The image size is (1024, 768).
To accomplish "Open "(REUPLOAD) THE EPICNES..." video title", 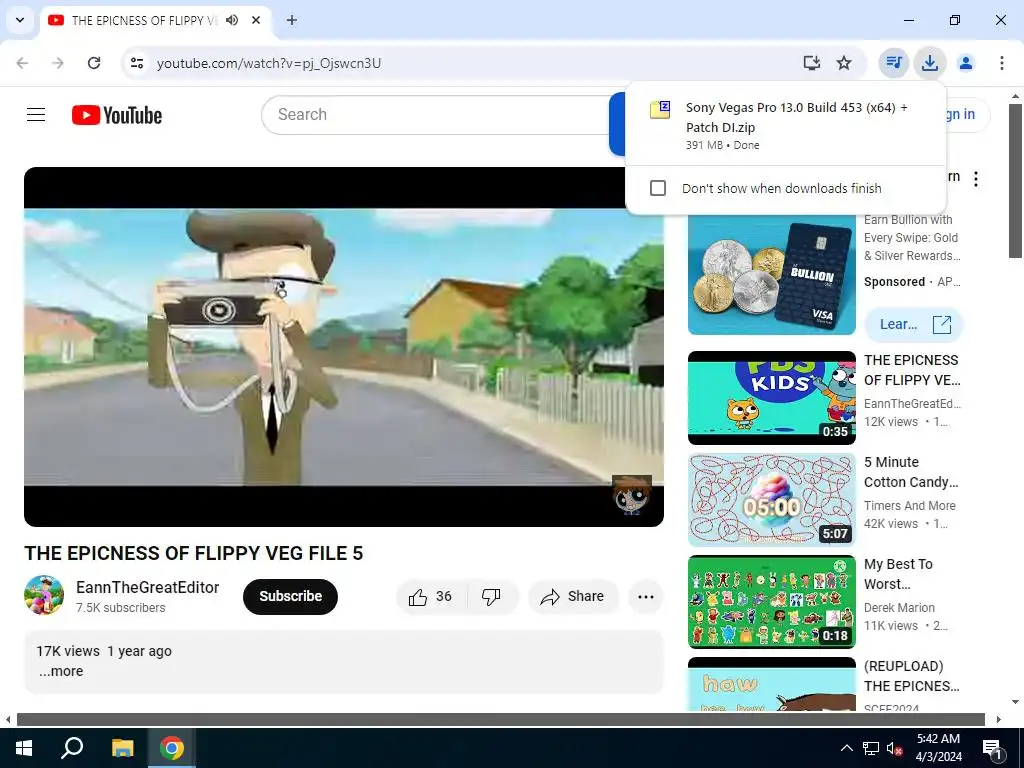I will (x=912, y=676).
